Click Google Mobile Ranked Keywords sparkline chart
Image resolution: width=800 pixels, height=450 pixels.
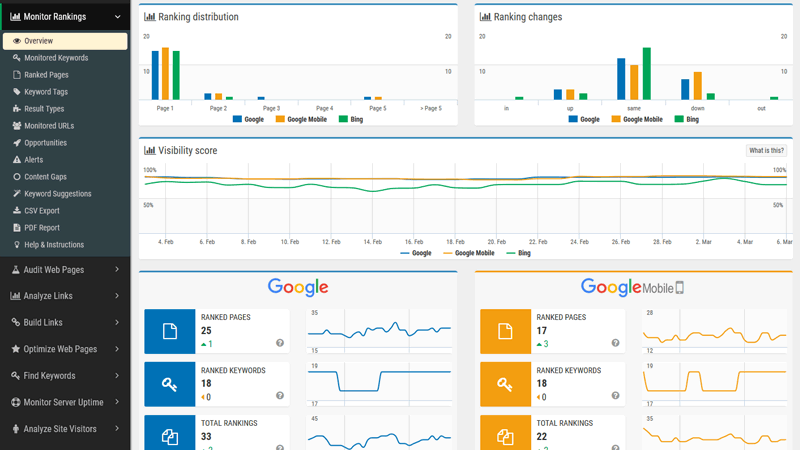(x=714, y=384)
